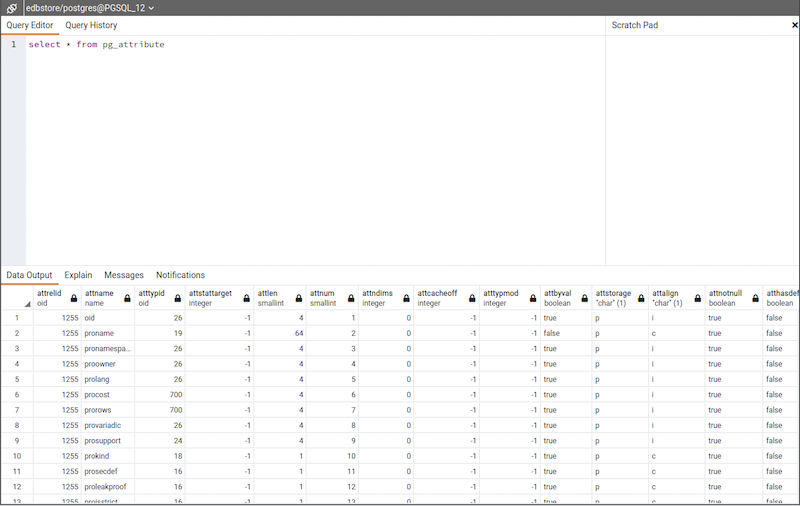Select the attnum column header
Screen dimensions: 800x506
click(332, 298)
